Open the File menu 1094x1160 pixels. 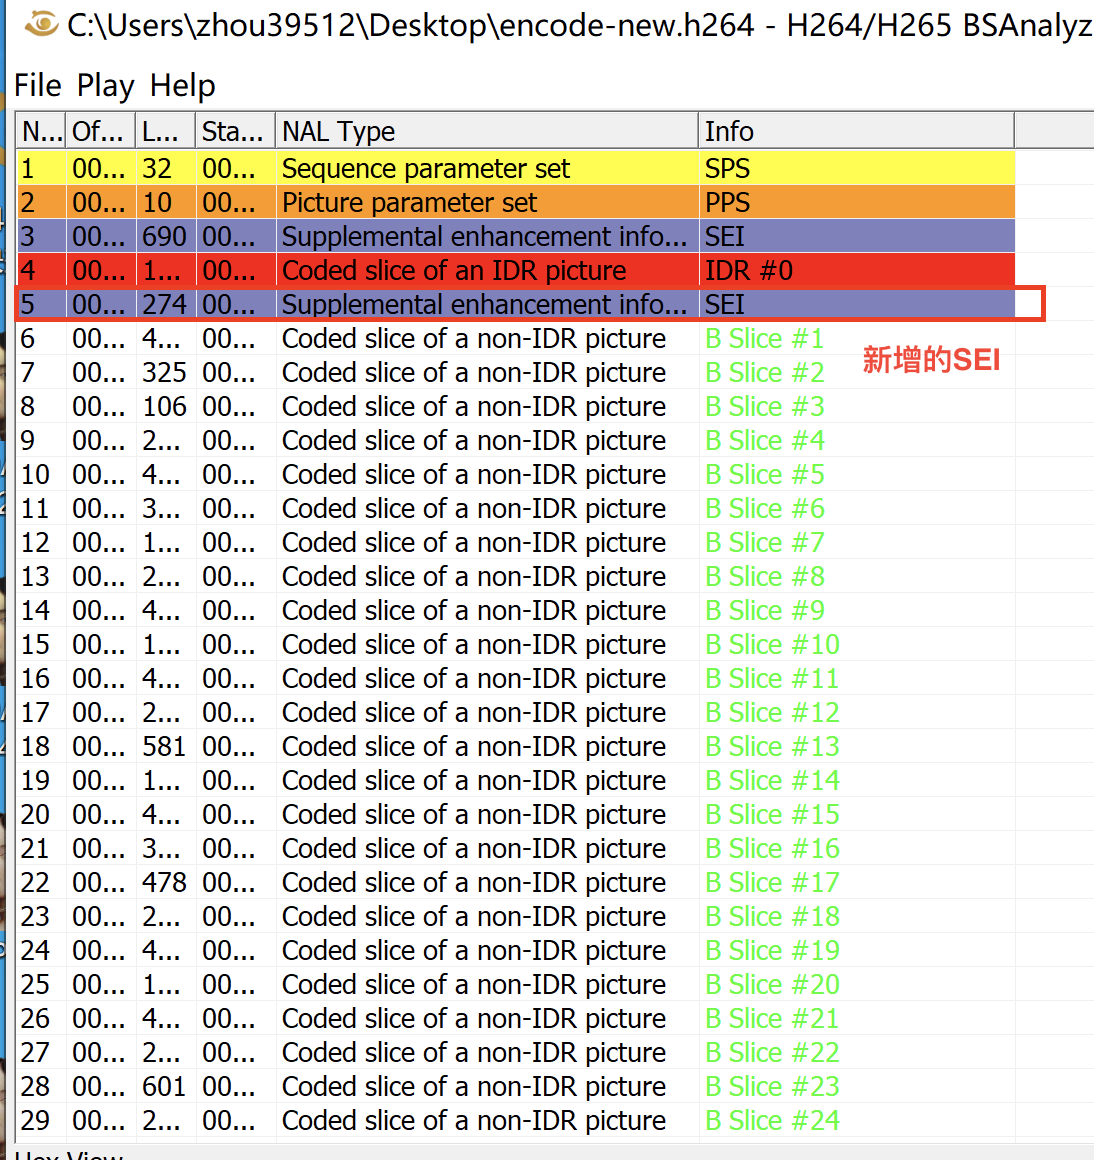coord(38,86)
